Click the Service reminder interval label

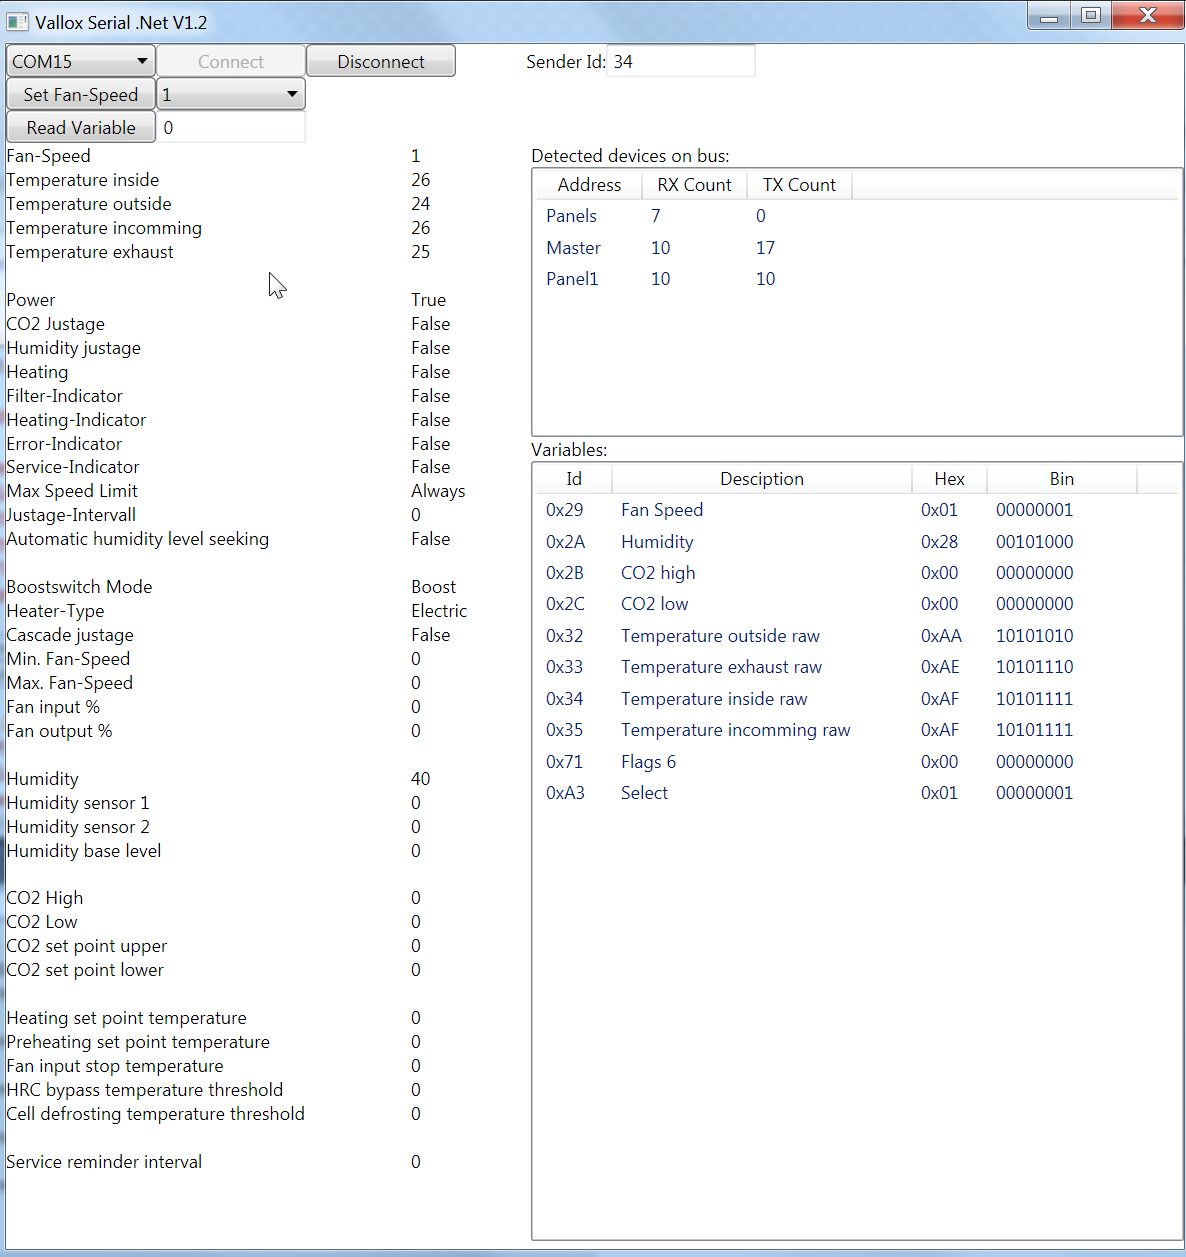tap(104, 1162)
